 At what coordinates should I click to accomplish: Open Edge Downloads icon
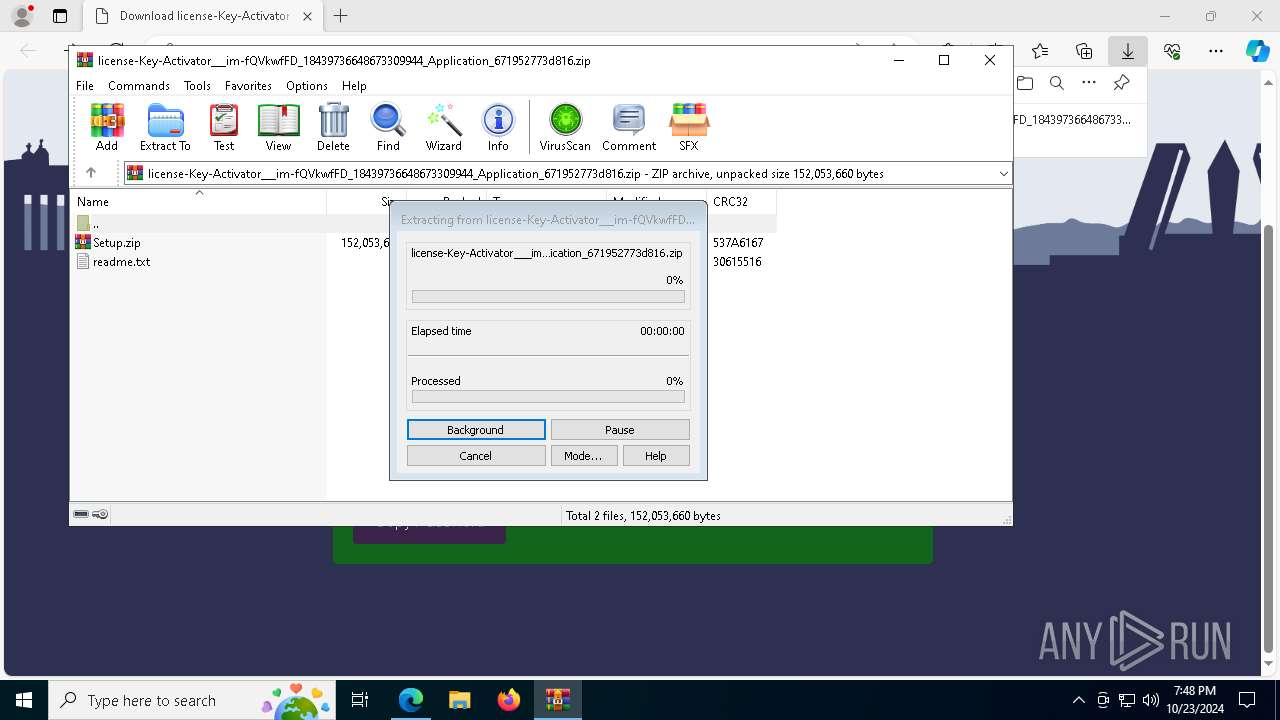pos(1128,51)
